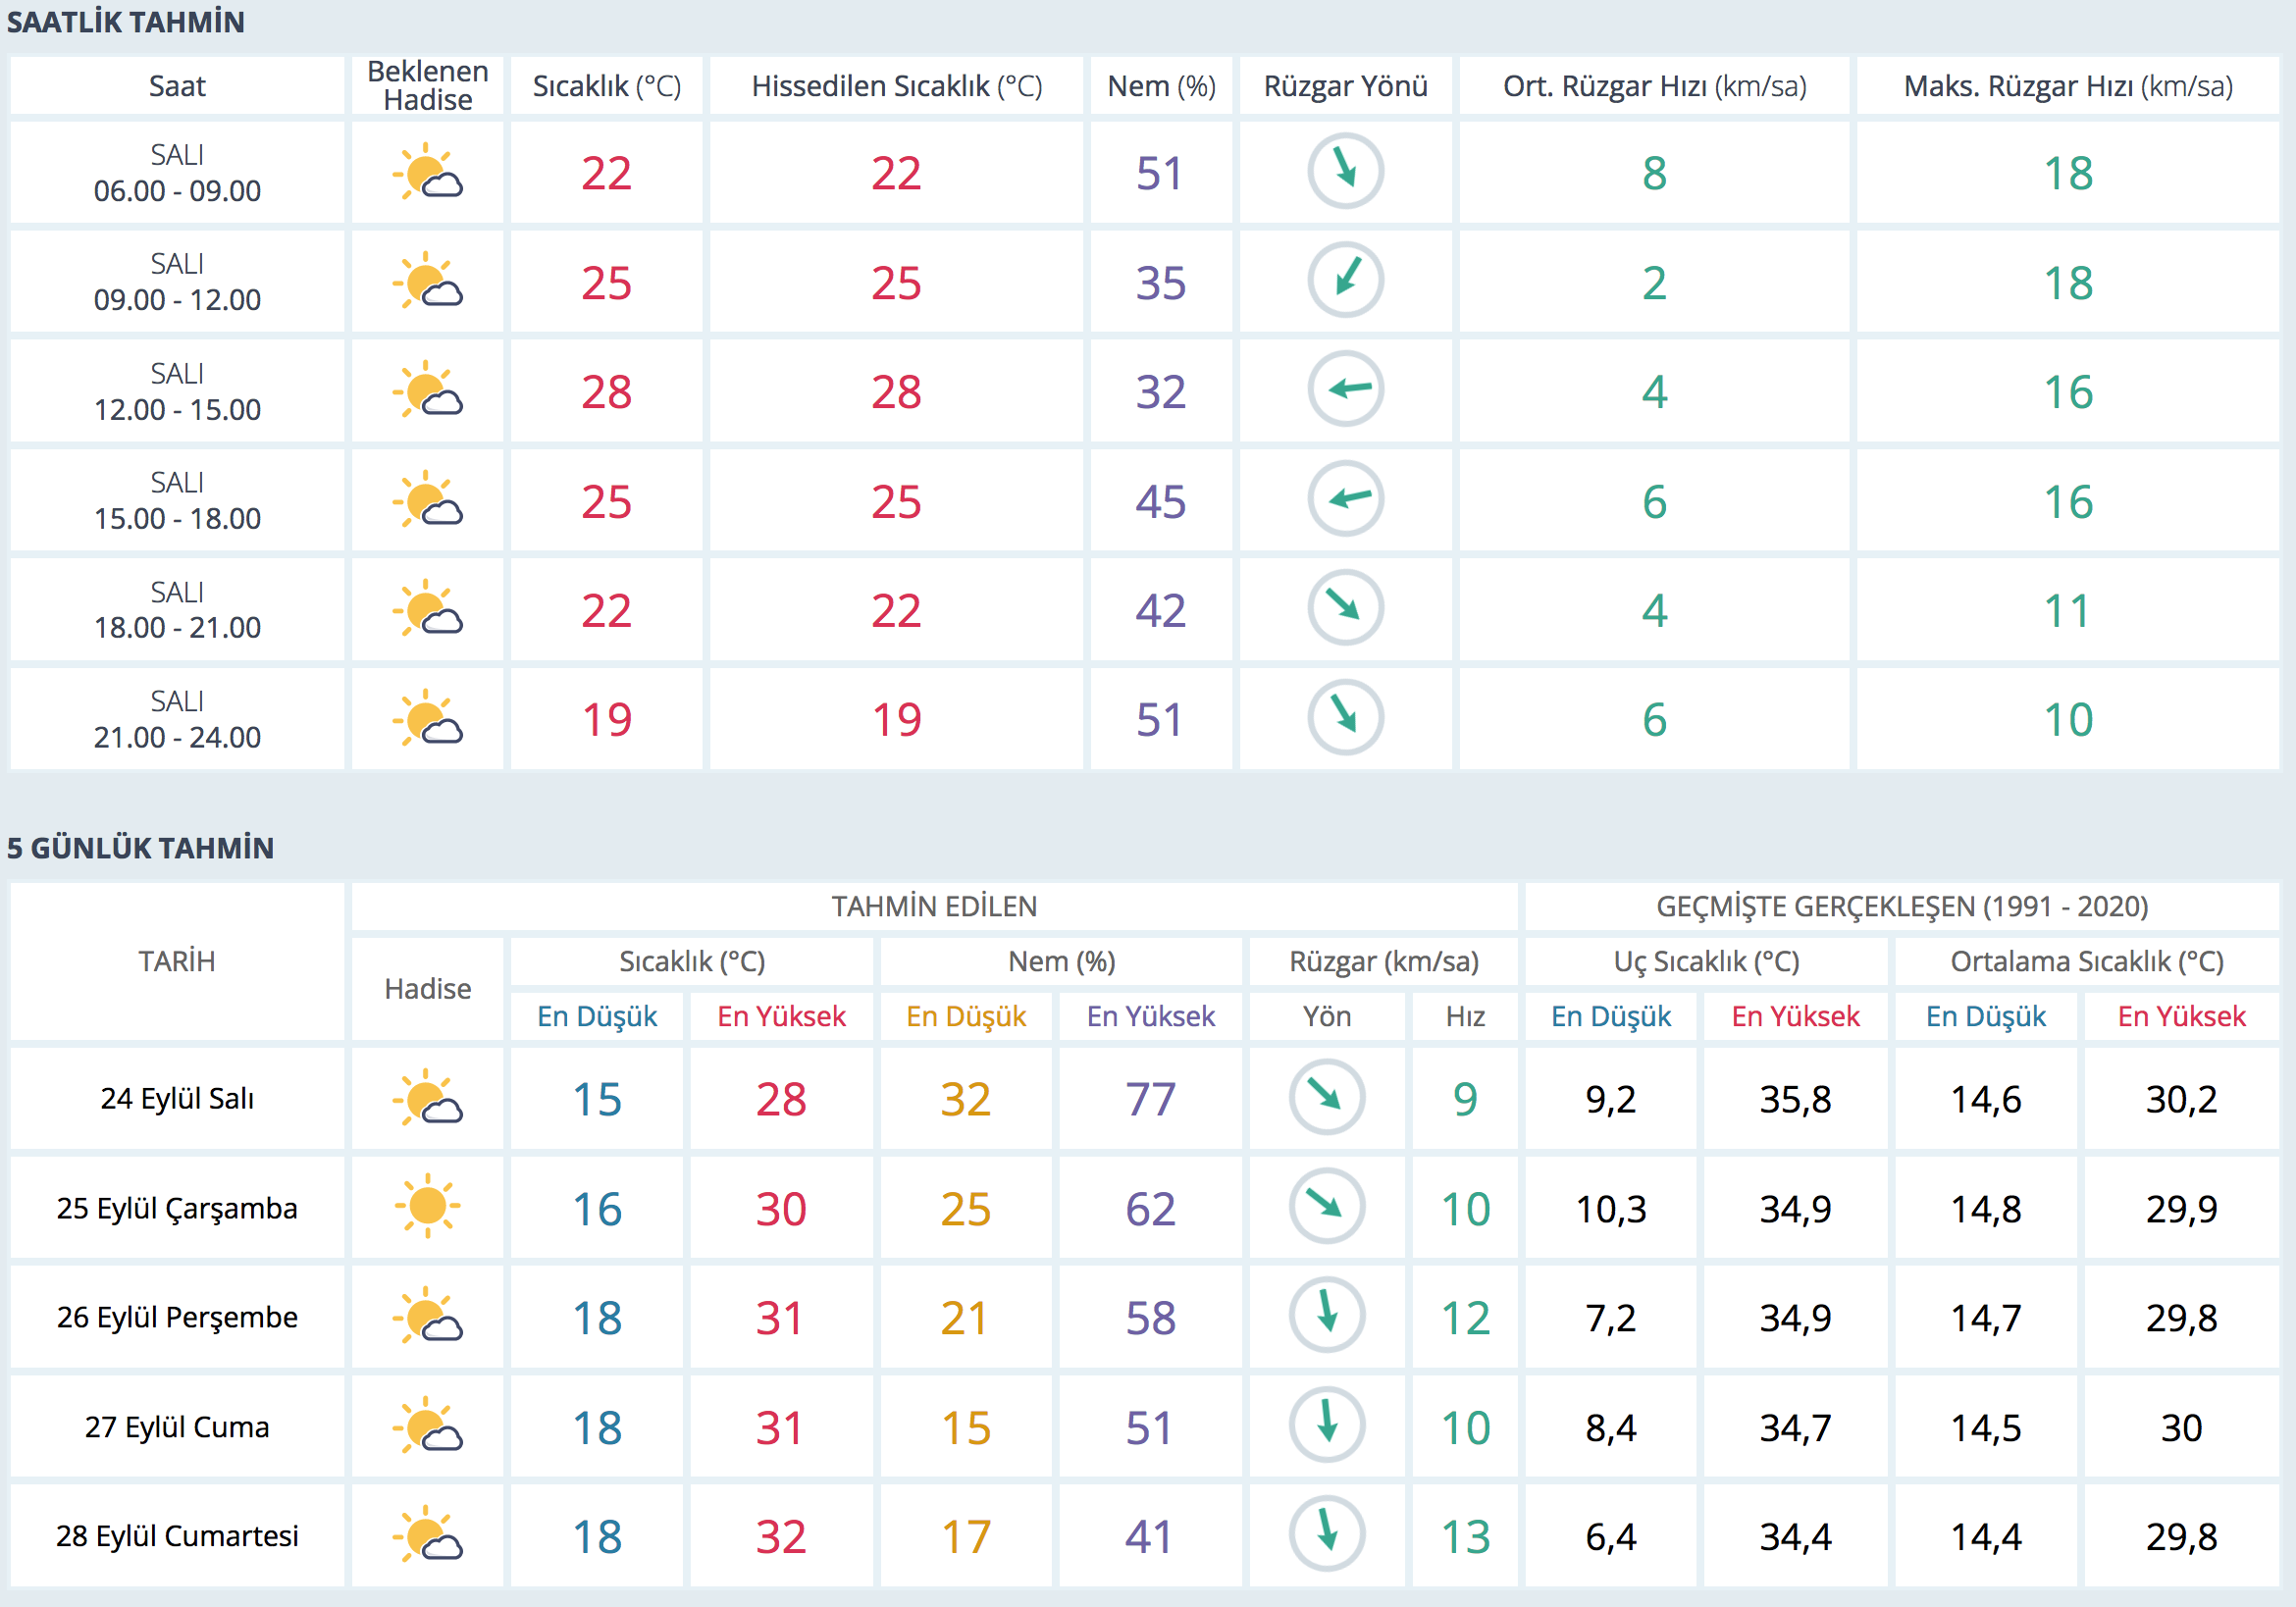This screenshot has width=2296, height=1607.
Task: Click the 5 GÜNLÜK TAHMİN section title
Action: click(x=140, y=848)
